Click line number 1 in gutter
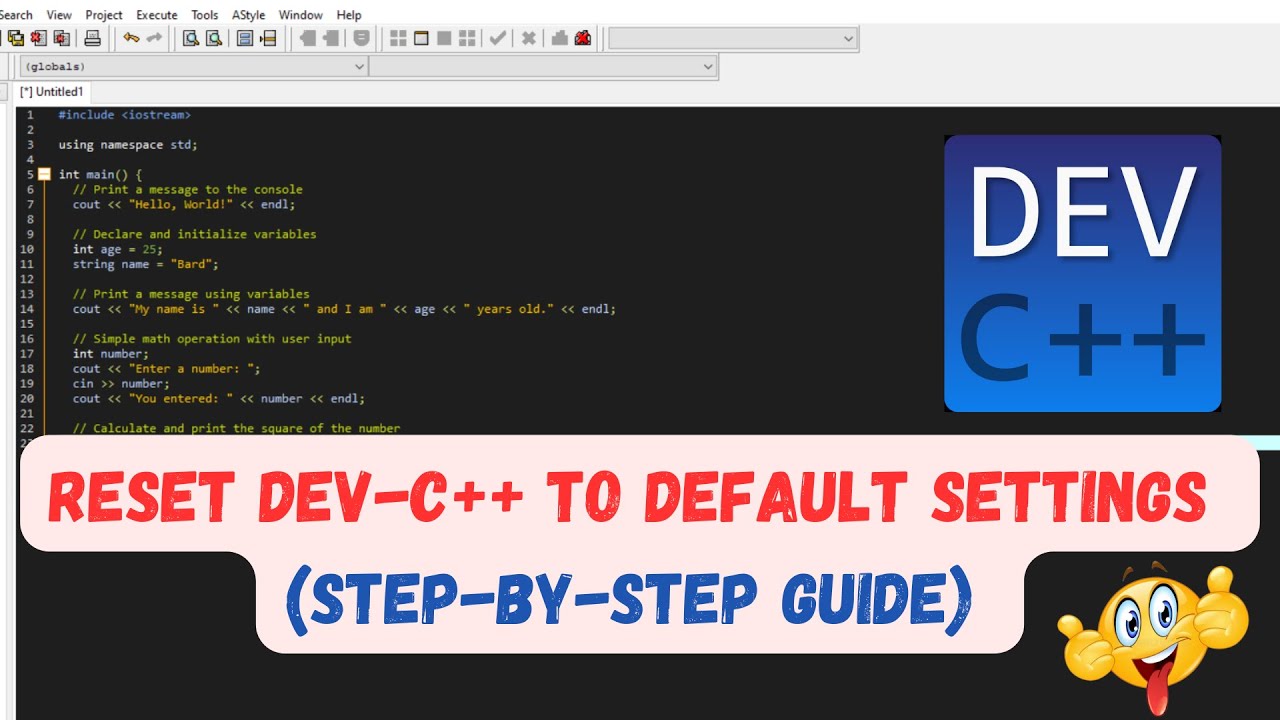 [30, 115]
